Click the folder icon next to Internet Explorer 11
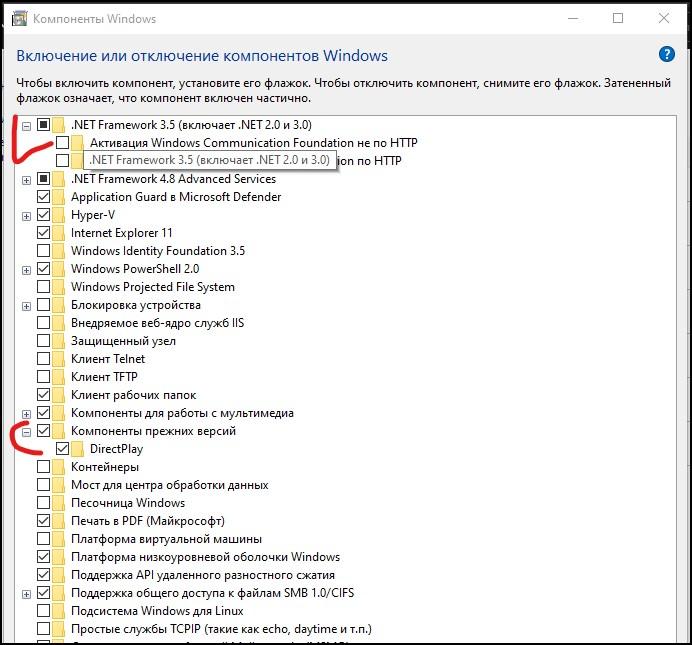692x645 pixels. click(x=58, y=232)
